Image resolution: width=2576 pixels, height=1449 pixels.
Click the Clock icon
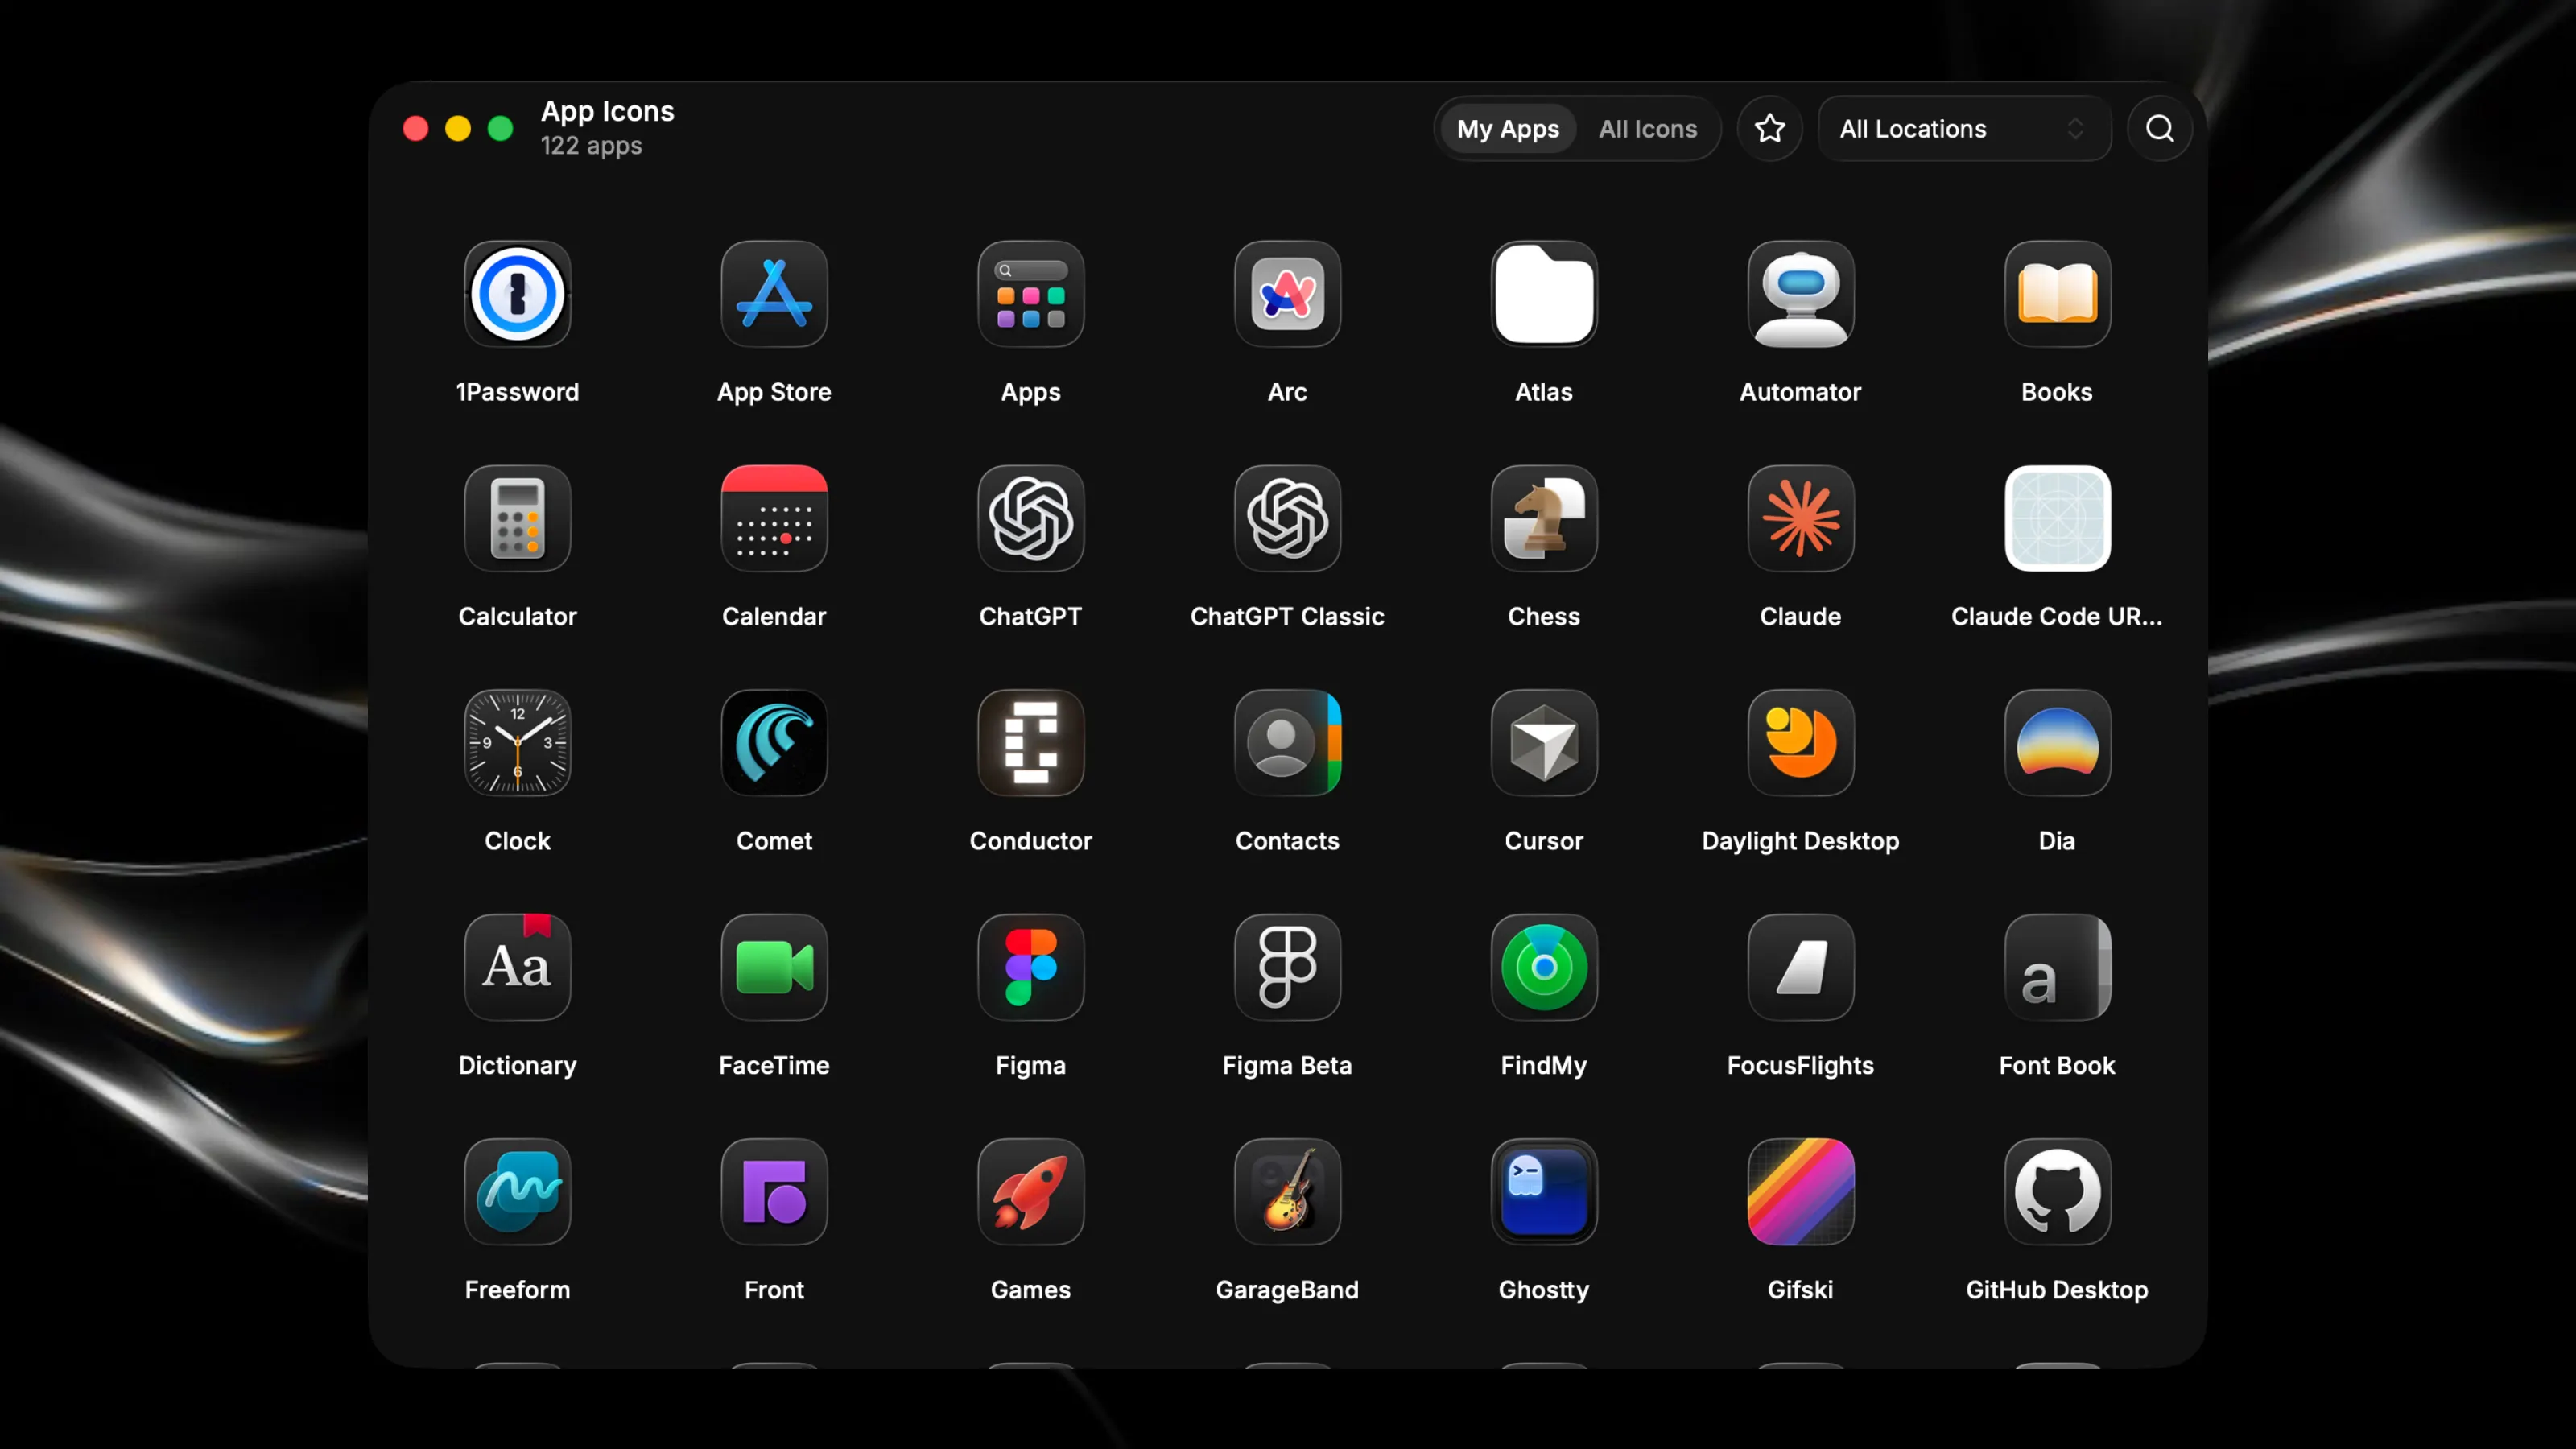coord(517,743)
